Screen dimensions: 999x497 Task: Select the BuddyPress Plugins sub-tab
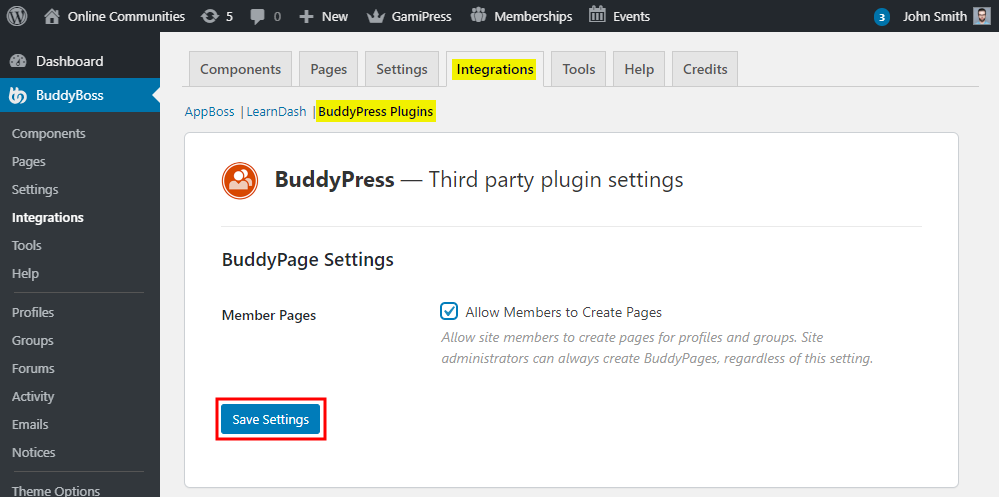(x=376, y=112)
